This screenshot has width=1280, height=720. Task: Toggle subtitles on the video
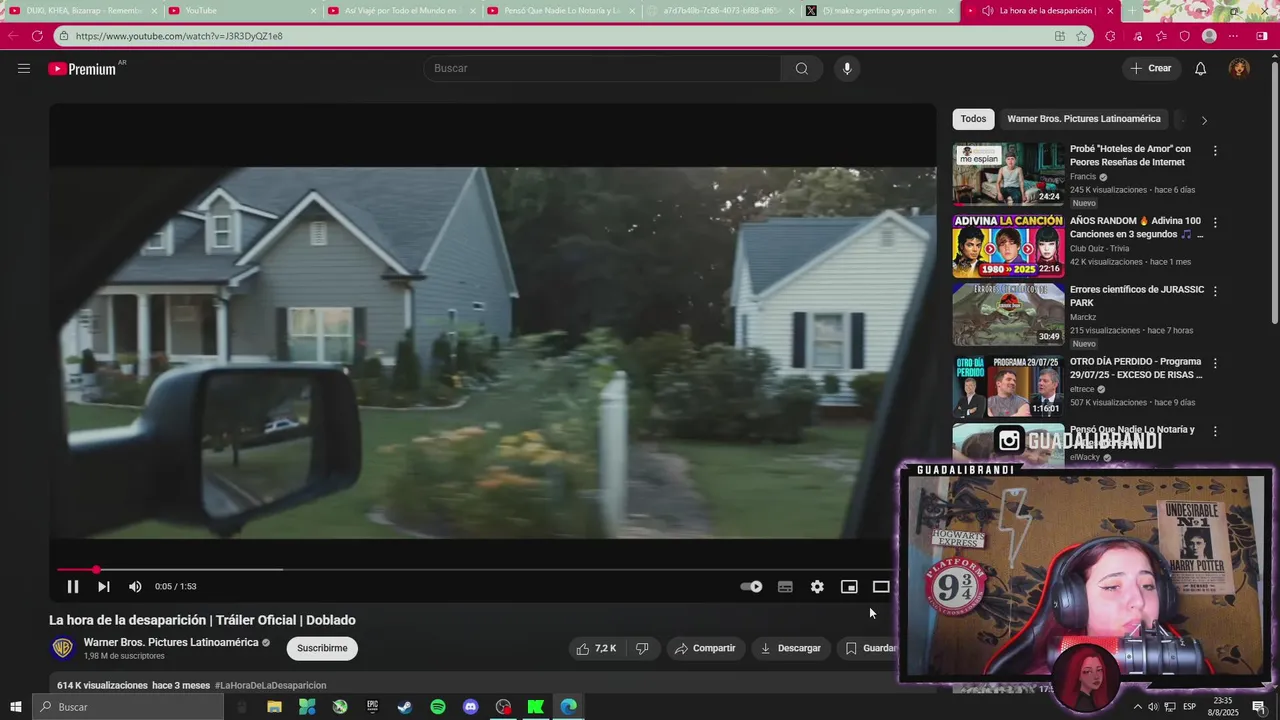pyautogui.click(x=785, y=587)
